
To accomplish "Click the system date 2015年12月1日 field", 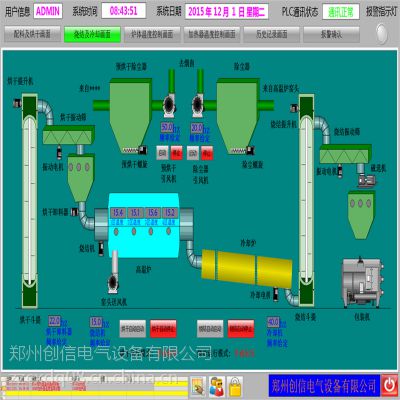I will click(226, 12).
